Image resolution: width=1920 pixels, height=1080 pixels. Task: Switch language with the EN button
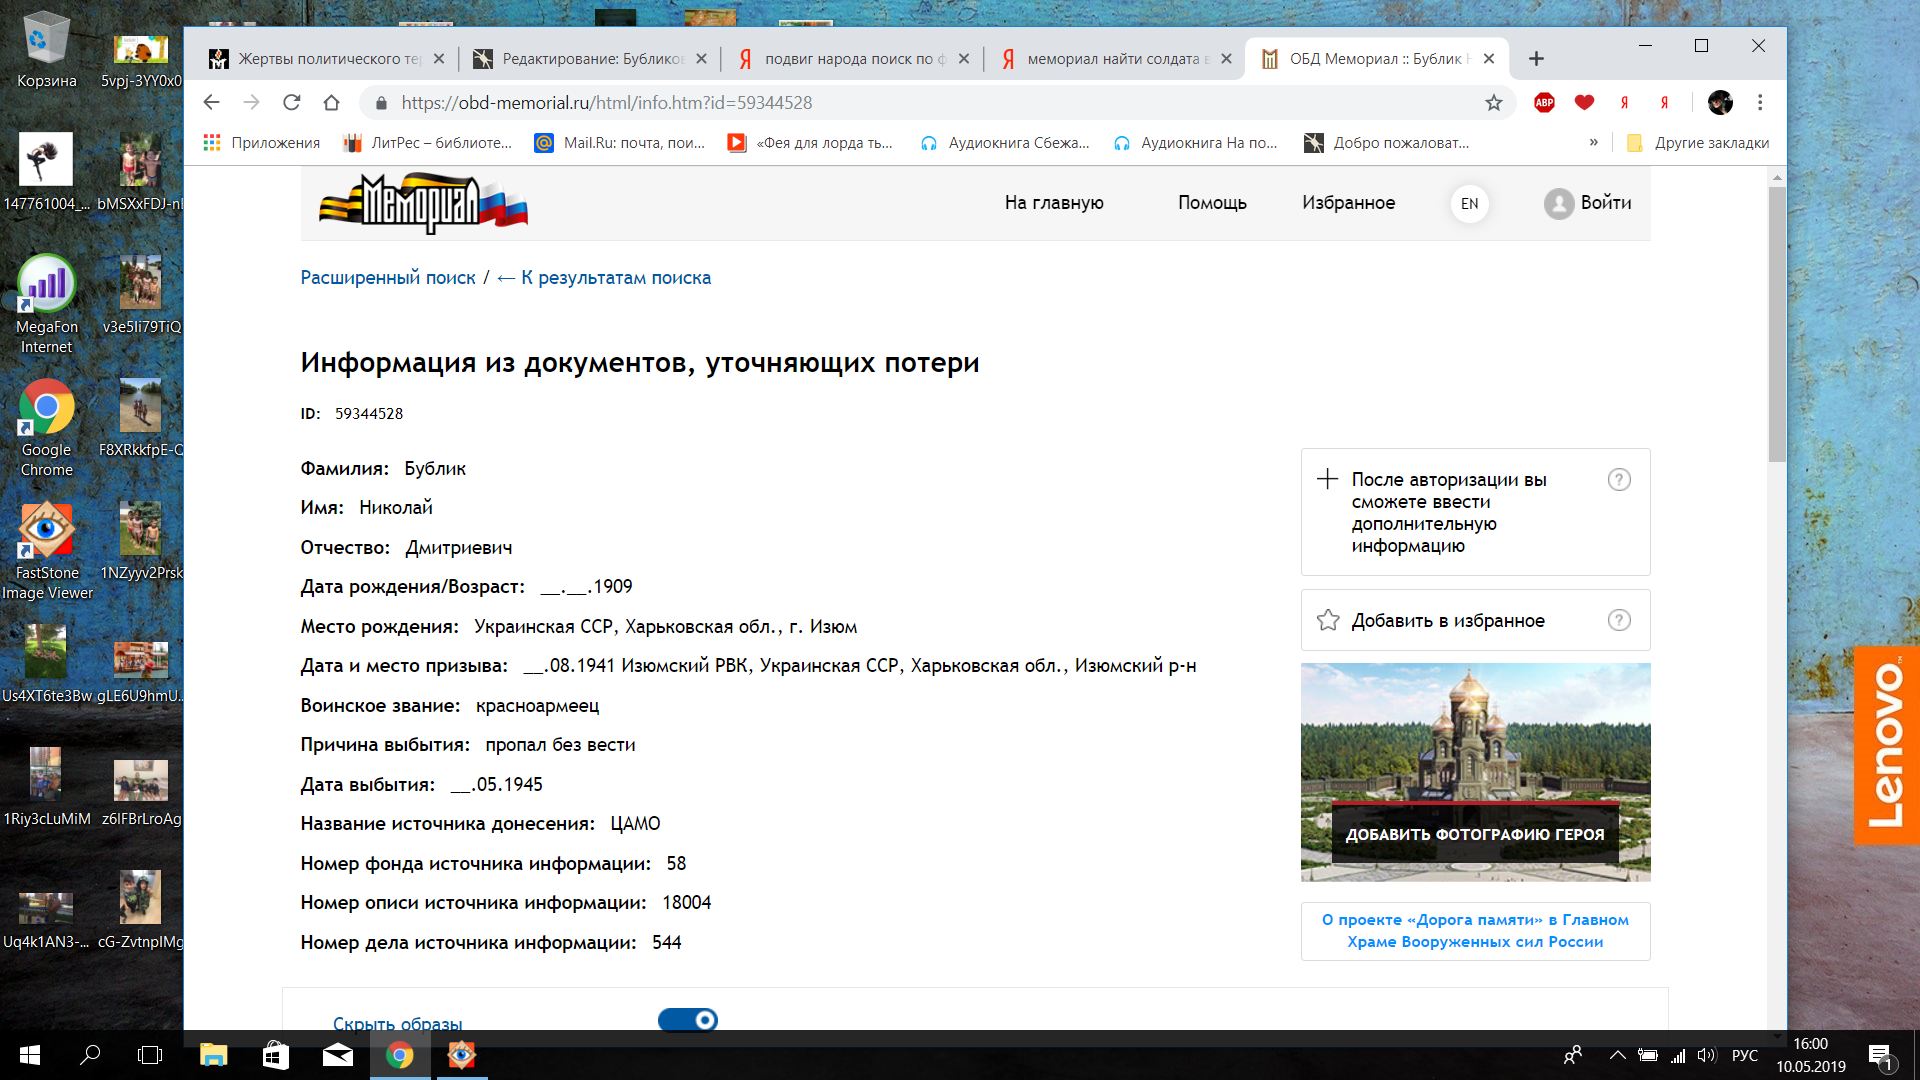[x=1469, y=204]
